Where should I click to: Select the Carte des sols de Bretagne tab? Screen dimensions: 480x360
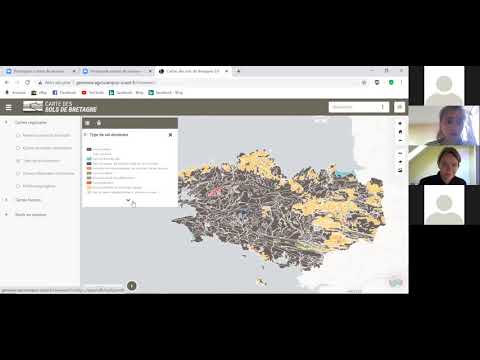[193, 71]
